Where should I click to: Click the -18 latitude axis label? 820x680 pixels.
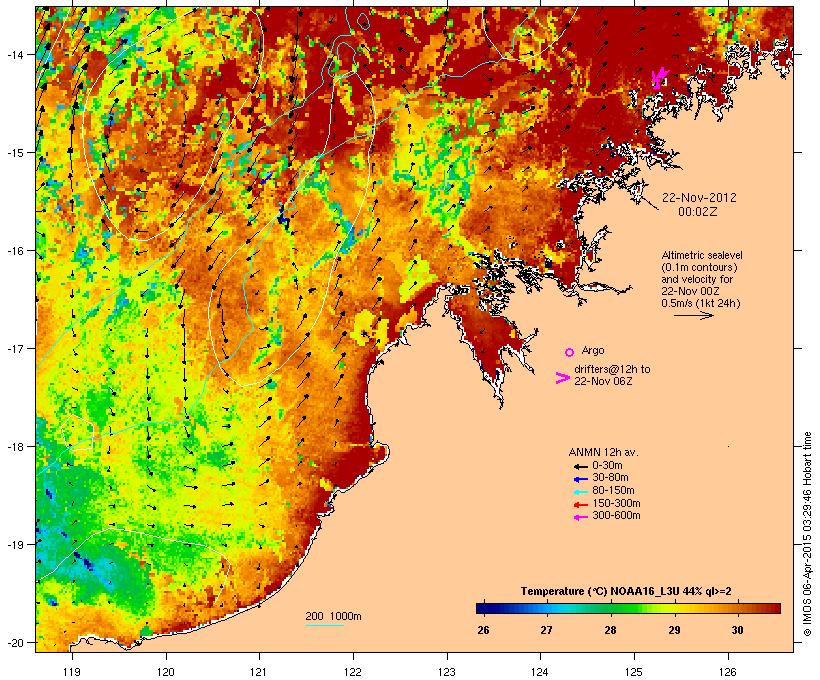14,446
